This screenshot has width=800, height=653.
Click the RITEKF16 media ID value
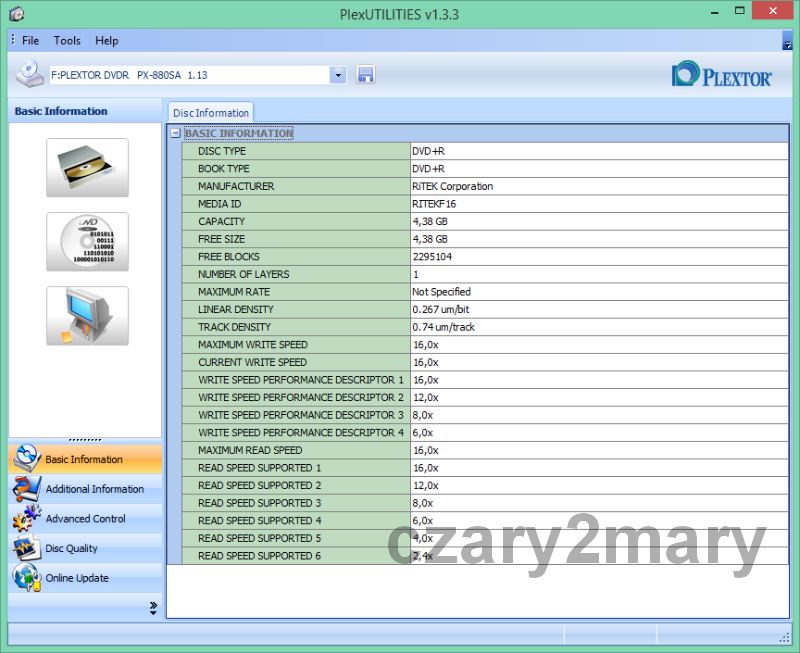(x=434, y=204)
